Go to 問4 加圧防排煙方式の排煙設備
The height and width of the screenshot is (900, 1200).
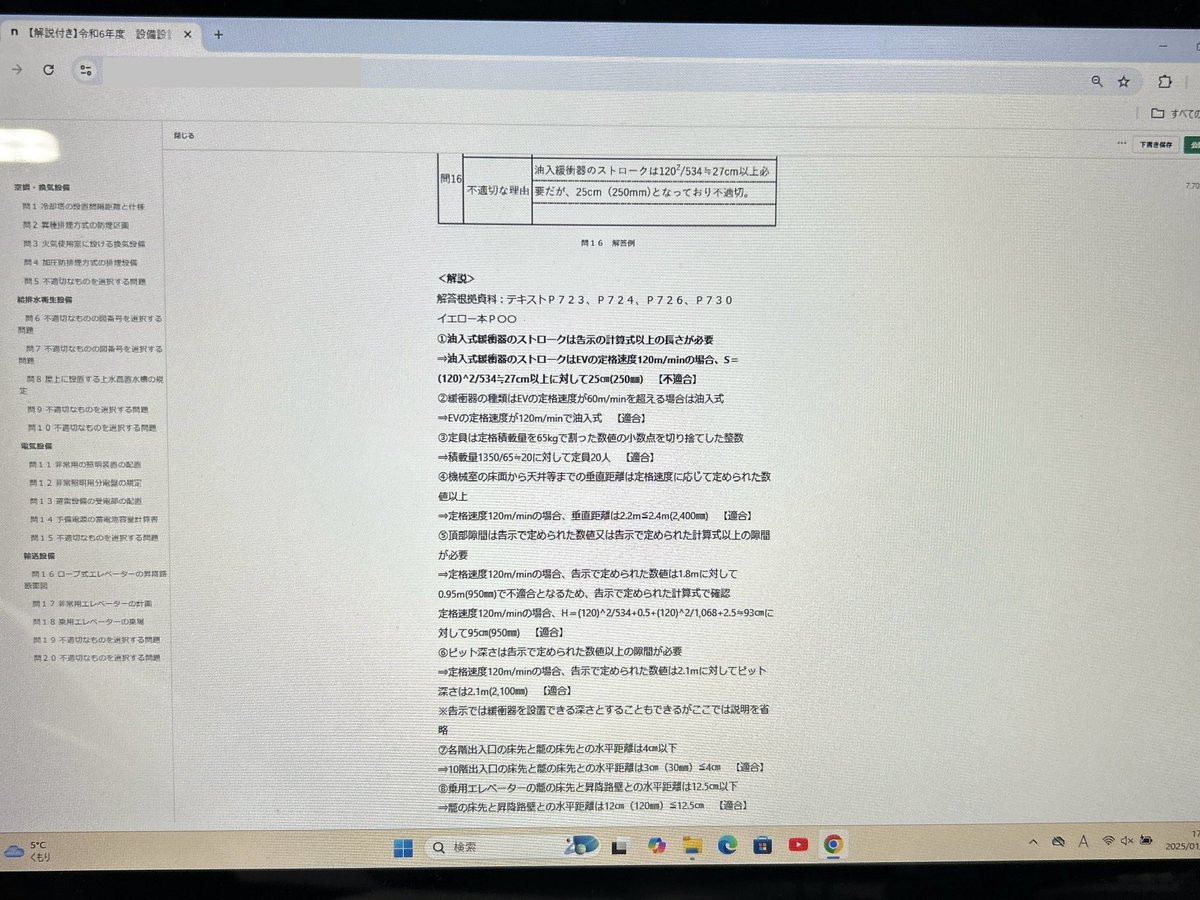(x=80, y=262)
